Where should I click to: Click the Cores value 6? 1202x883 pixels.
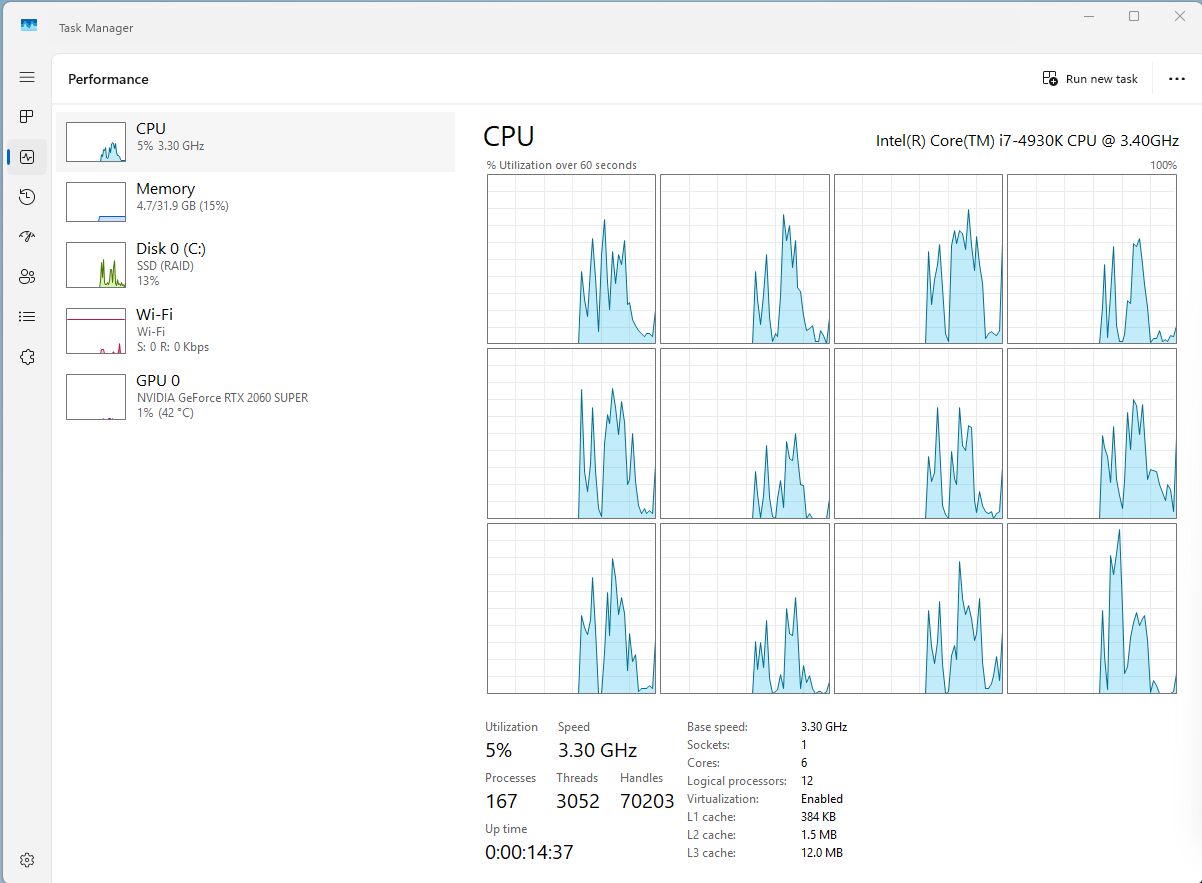[x=804, y=763]
